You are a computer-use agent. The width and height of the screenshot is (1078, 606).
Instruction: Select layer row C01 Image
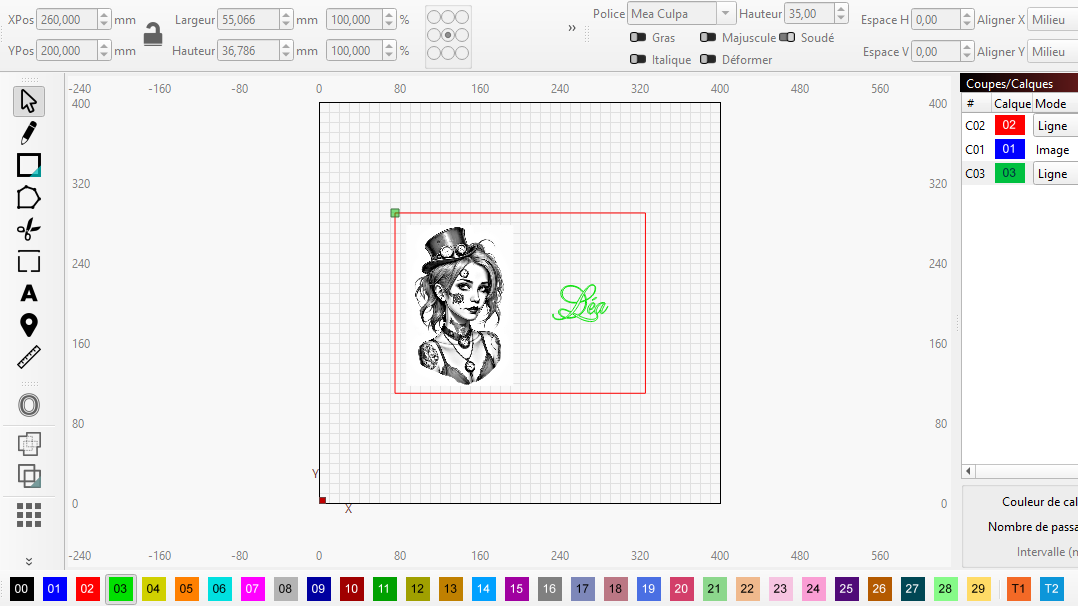pyautogui.click(x=1020, y=150)
